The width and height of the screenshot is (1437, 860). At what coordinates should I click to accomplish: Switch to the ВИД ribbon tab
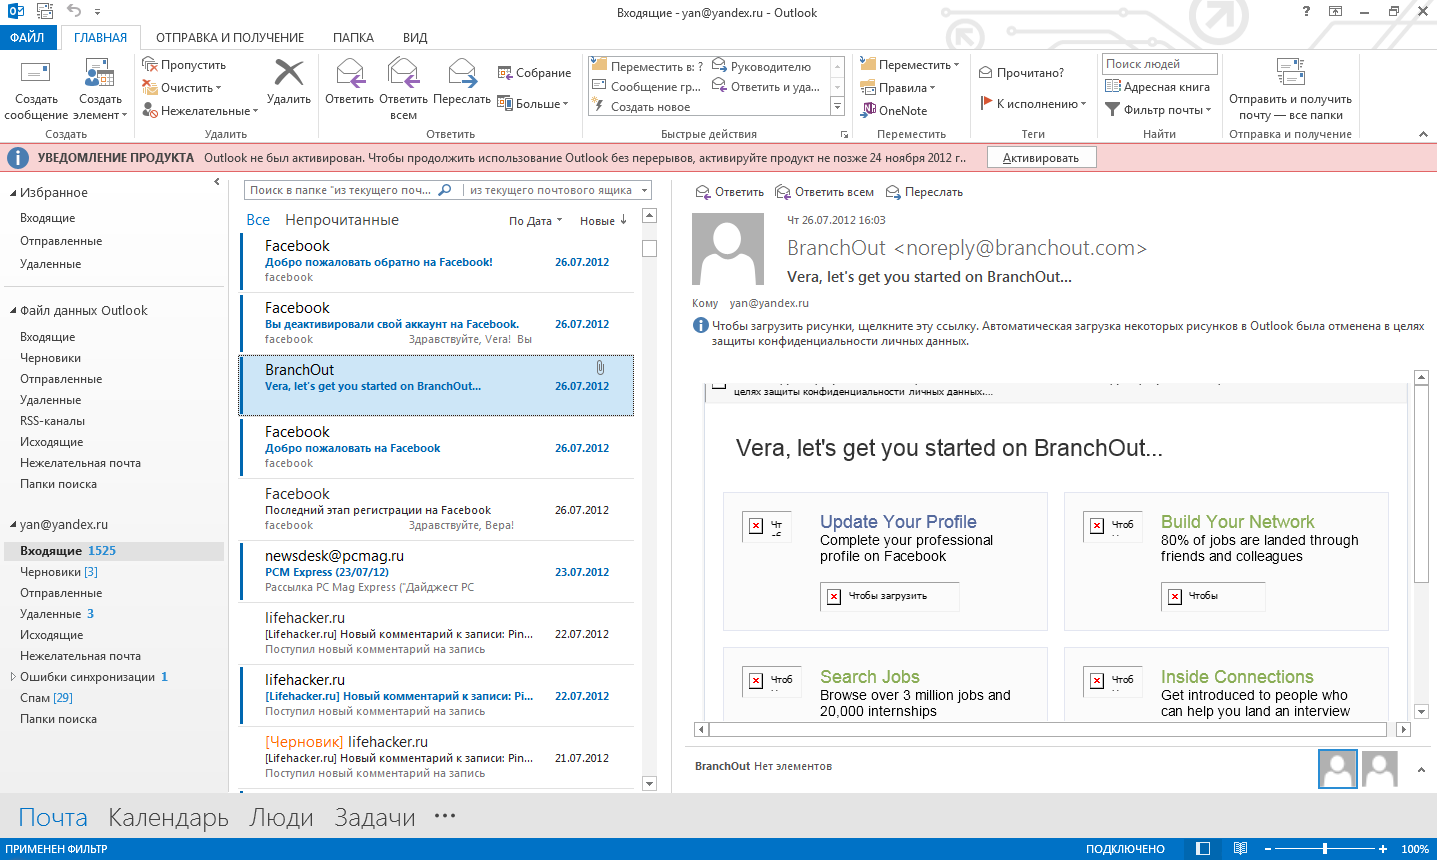pos(415,38)
